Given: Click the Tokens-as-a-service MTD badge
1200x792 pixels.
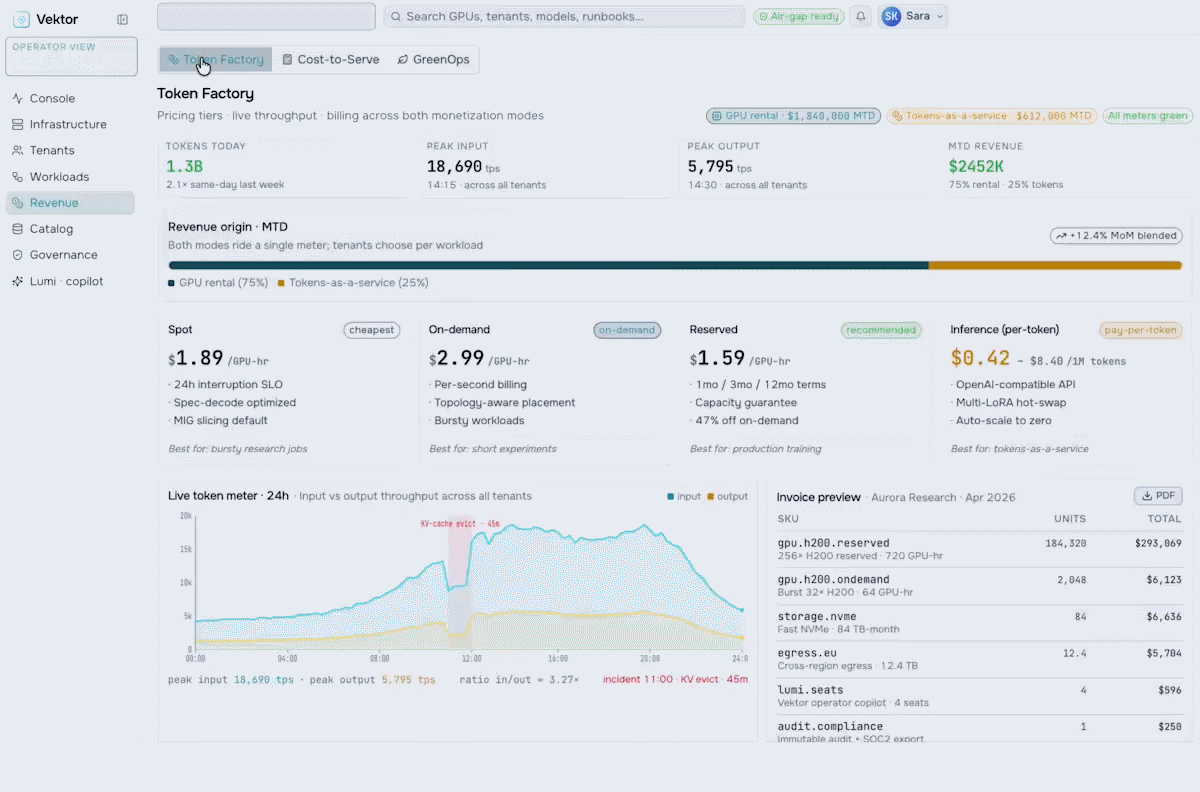Looking at the screenshot, I should [992, 116].
